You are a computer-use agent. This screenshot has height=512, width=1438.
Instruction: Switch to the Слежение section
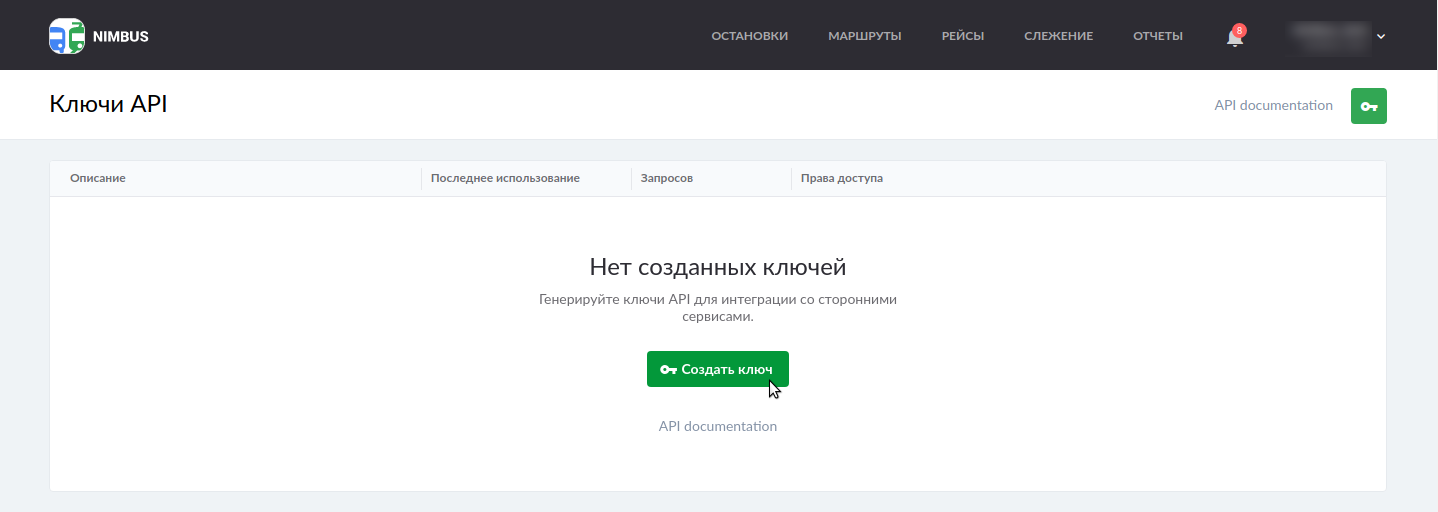point(1058,36)
